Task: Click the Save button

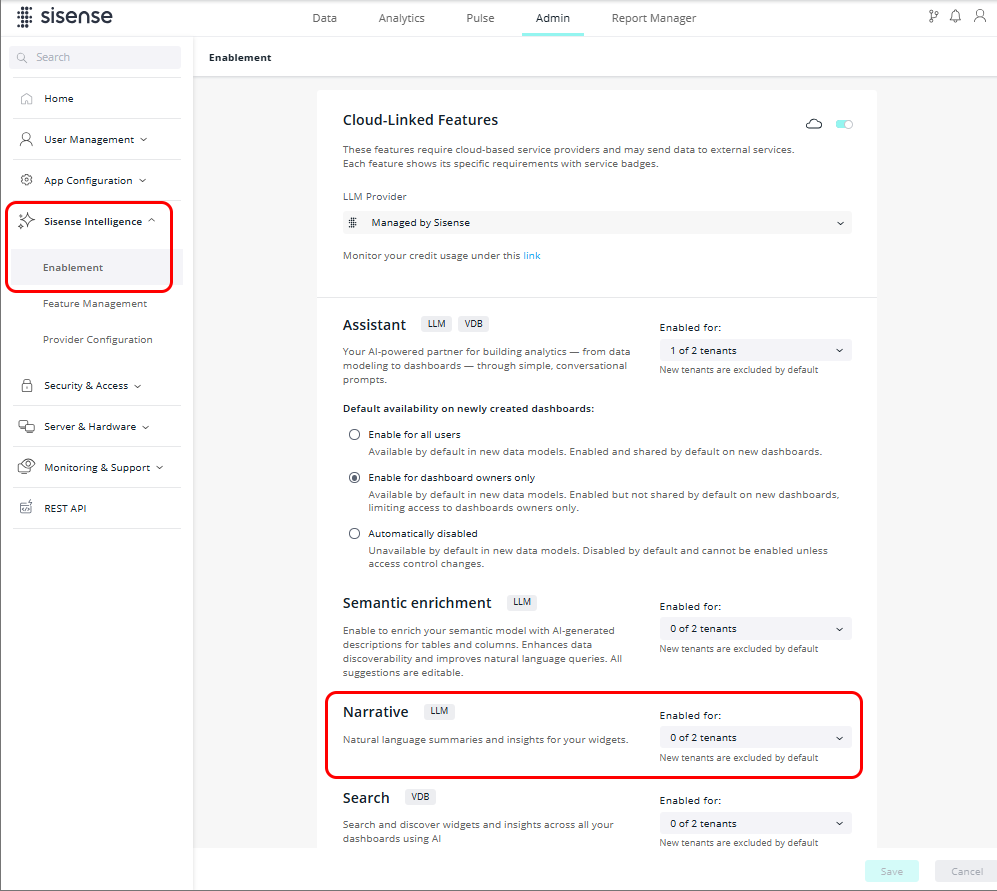Action: pos(891,871)
